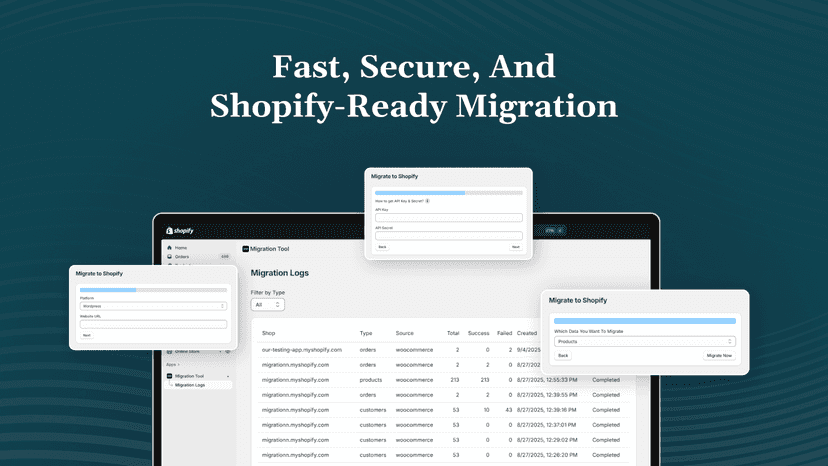Click the Type column header
828x466 pixels.
(x=366, y=333)
